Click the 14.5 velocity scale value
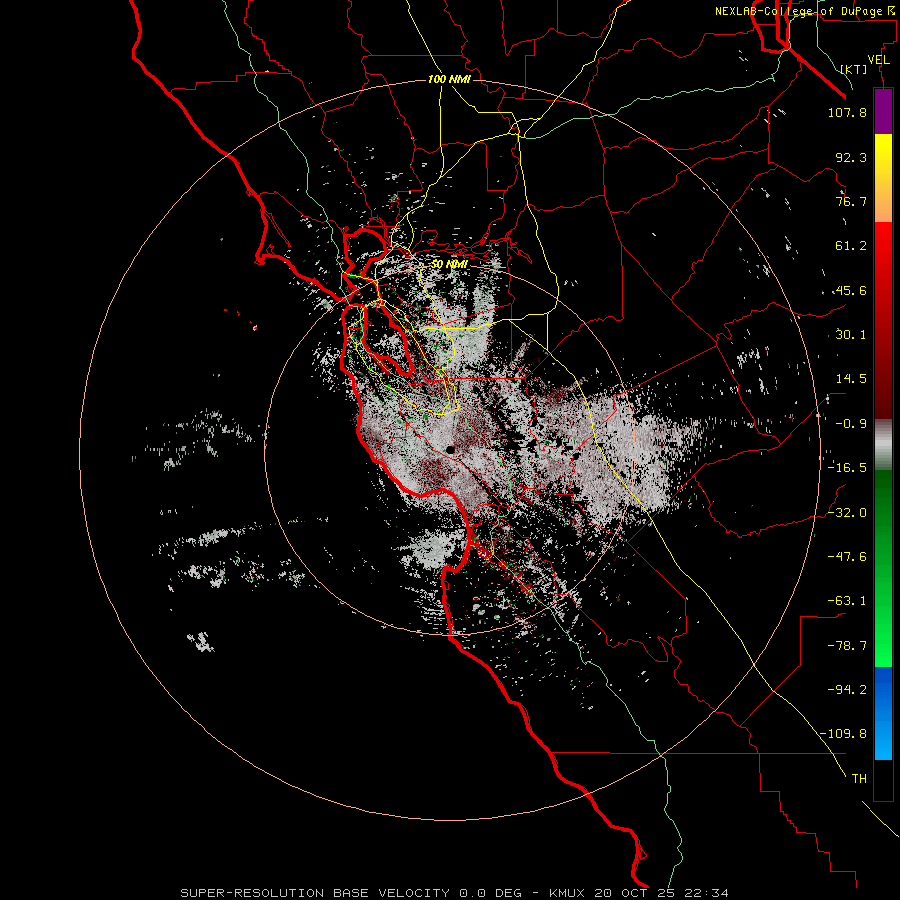The width and height of the screenshot is (900, 900). 851,379
